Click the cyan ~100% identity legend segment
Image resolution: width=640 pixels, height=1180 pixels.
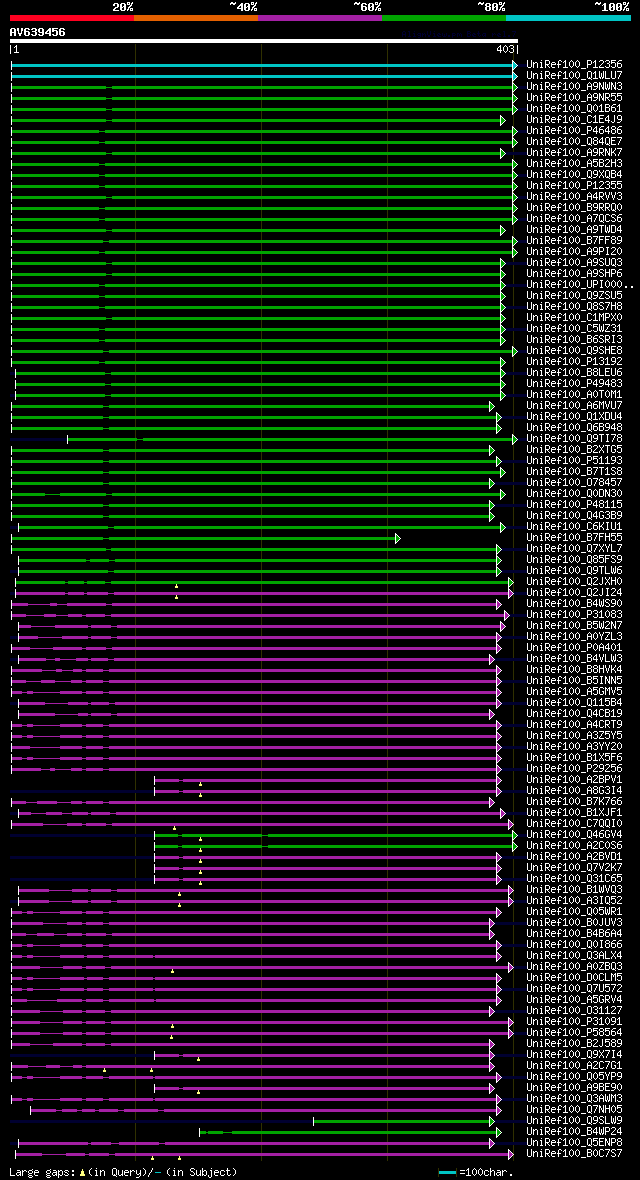pyautogui.click(x=568, y=17)
